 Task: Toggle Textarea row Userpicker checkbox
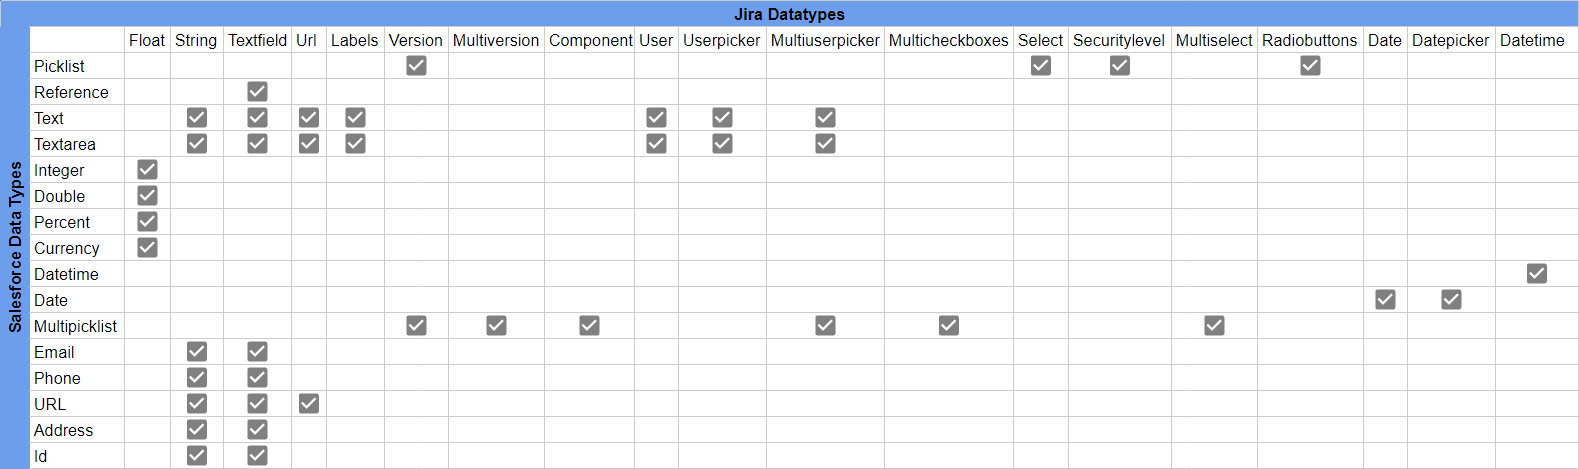point(722,143)
